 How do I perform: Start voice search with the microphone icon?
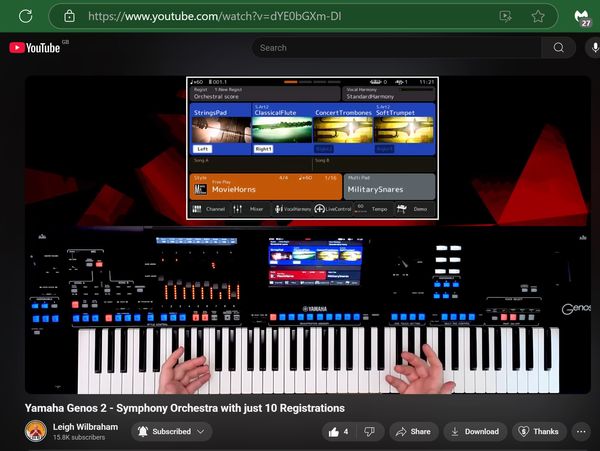point(595,47)
